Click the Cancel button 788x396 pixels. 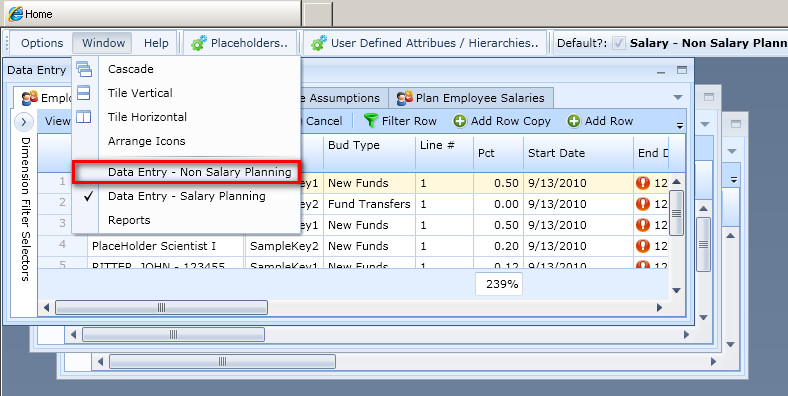click(322, 121)
